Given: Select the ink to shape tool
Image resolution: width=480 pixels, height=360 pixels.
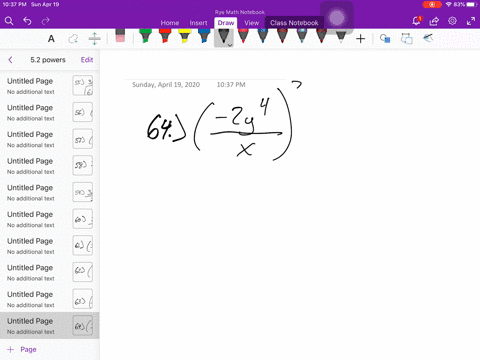Looking at the screenshot, I should pyautogui.click(x=385, y=39).
